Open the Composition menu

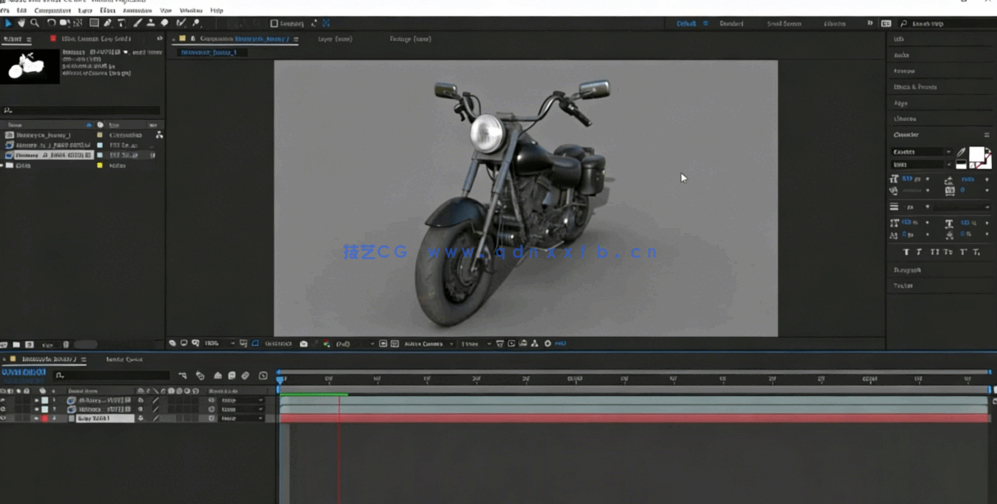tap(52, 10)
